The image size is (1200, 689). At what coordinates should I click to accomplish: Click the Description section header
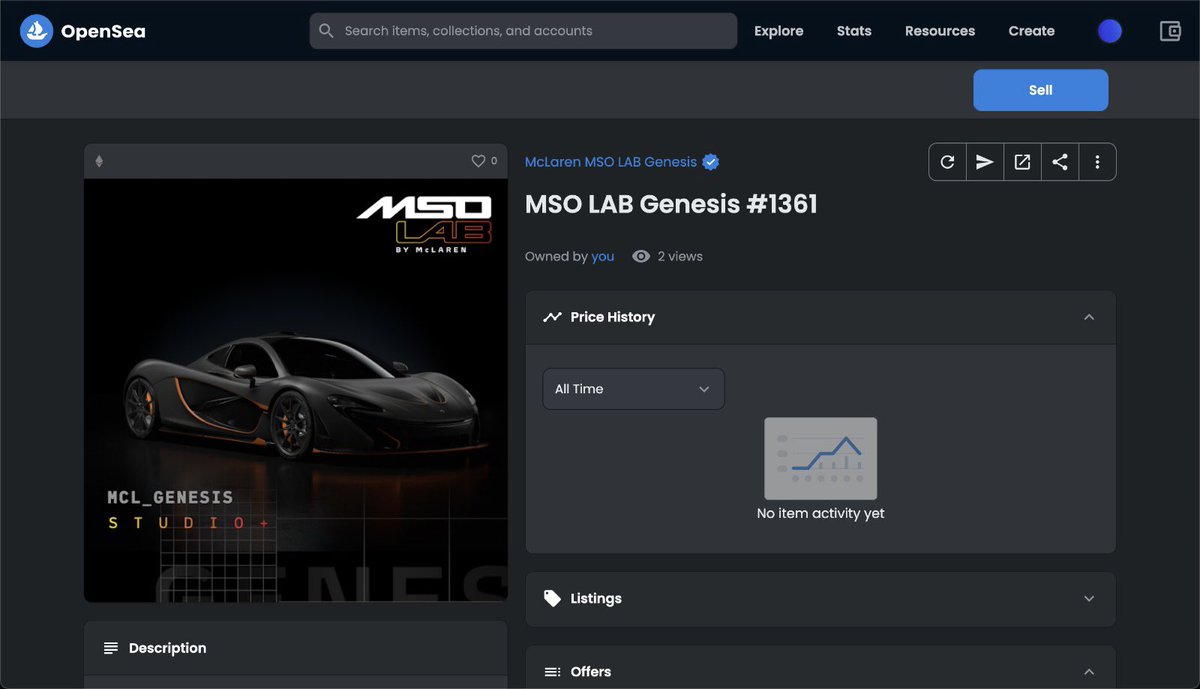tap(296, 648)
